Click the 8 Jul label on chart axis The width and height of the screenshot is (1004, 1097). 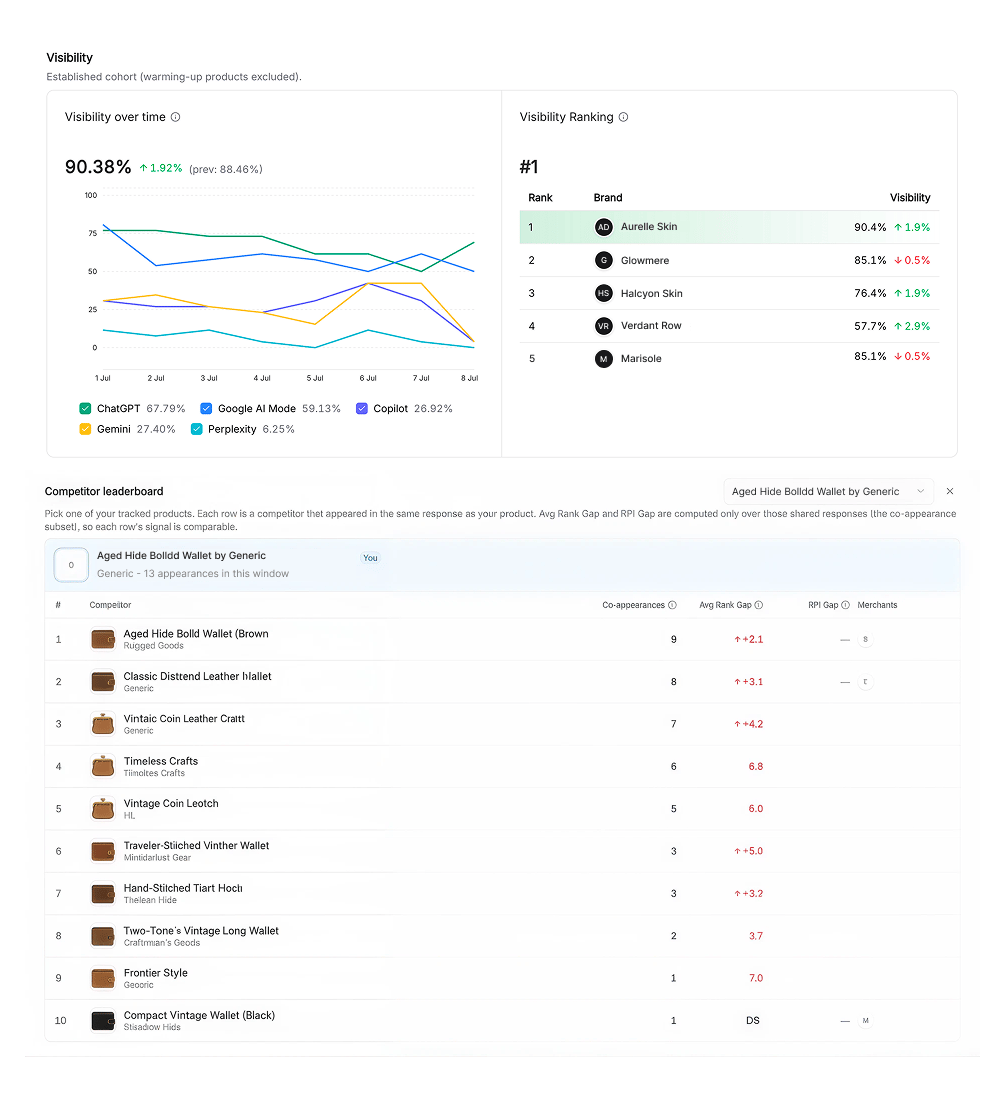pos(469,378)
